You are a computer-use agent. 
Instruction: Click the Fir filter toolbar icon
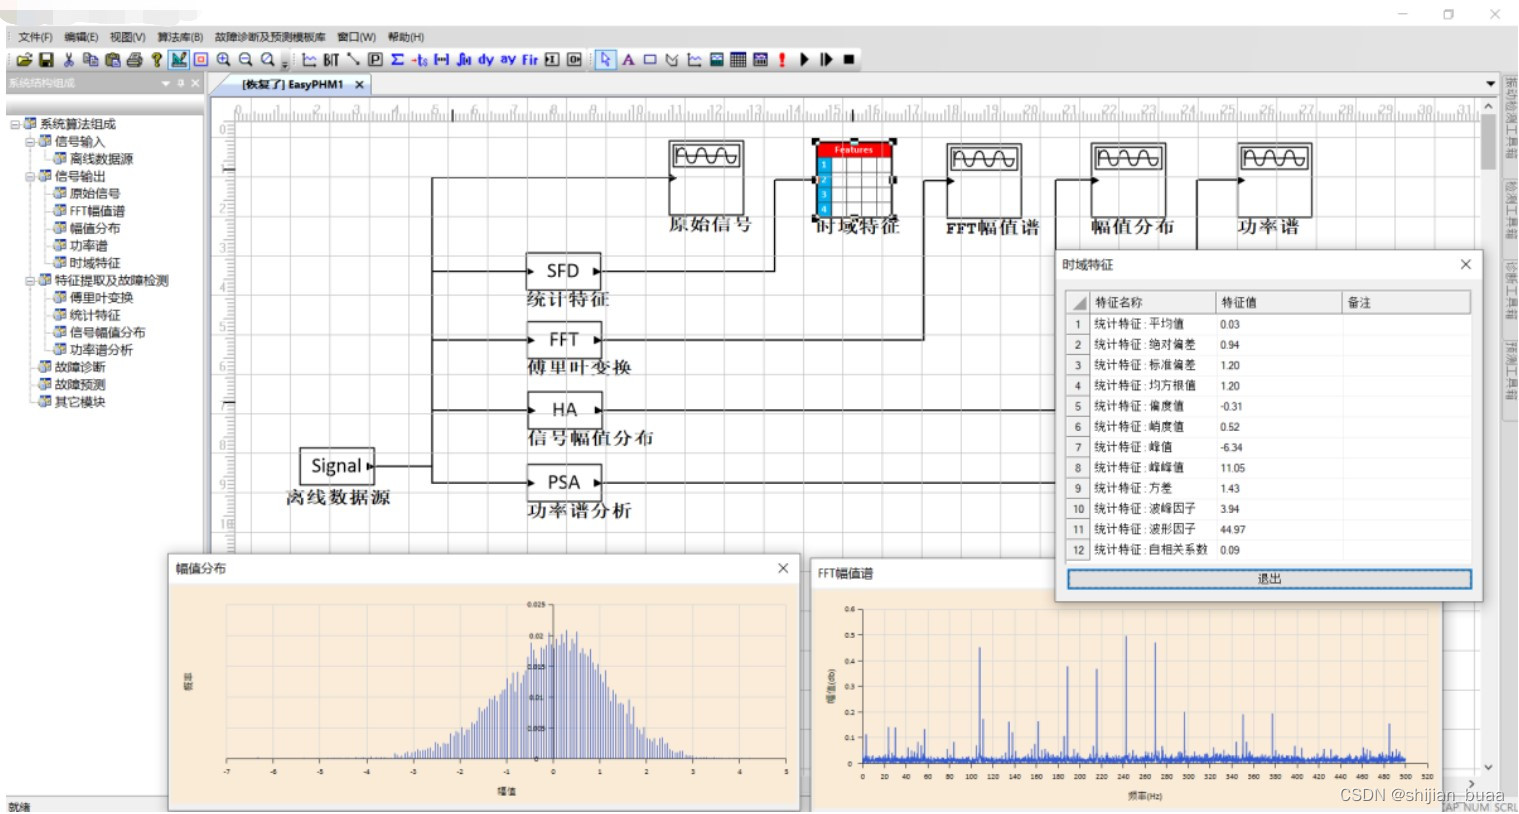[529, 59]
